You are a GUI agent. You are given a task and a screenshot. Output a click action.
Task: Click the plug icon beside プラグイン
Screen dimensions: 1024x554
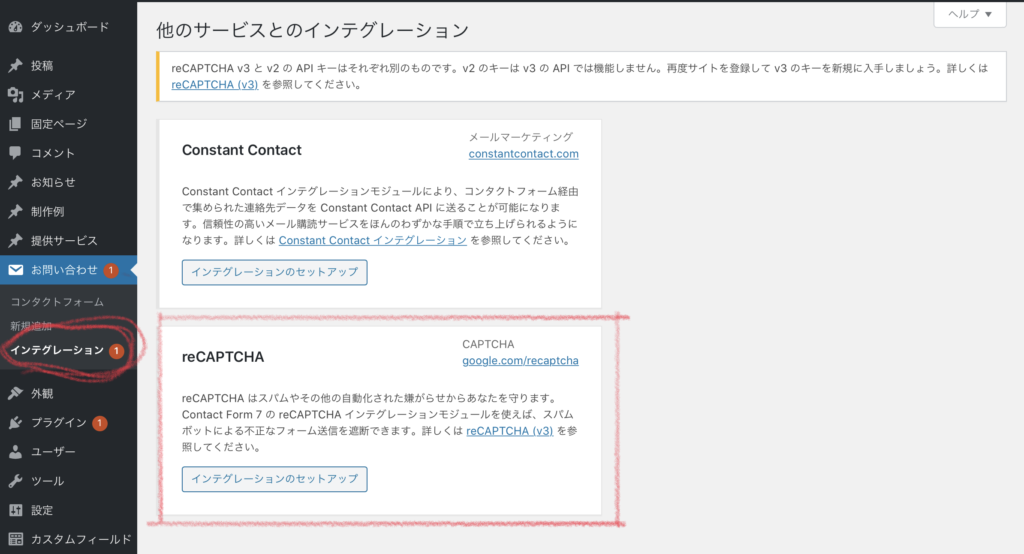16,423
